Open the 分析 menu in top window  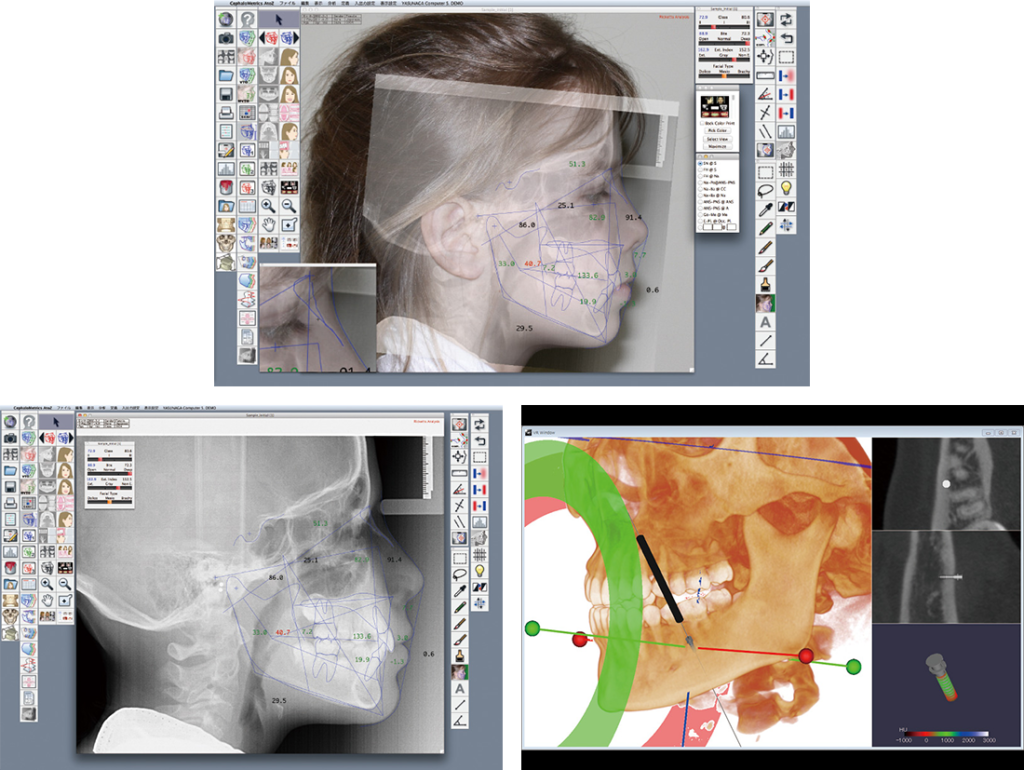pos(331,4)
